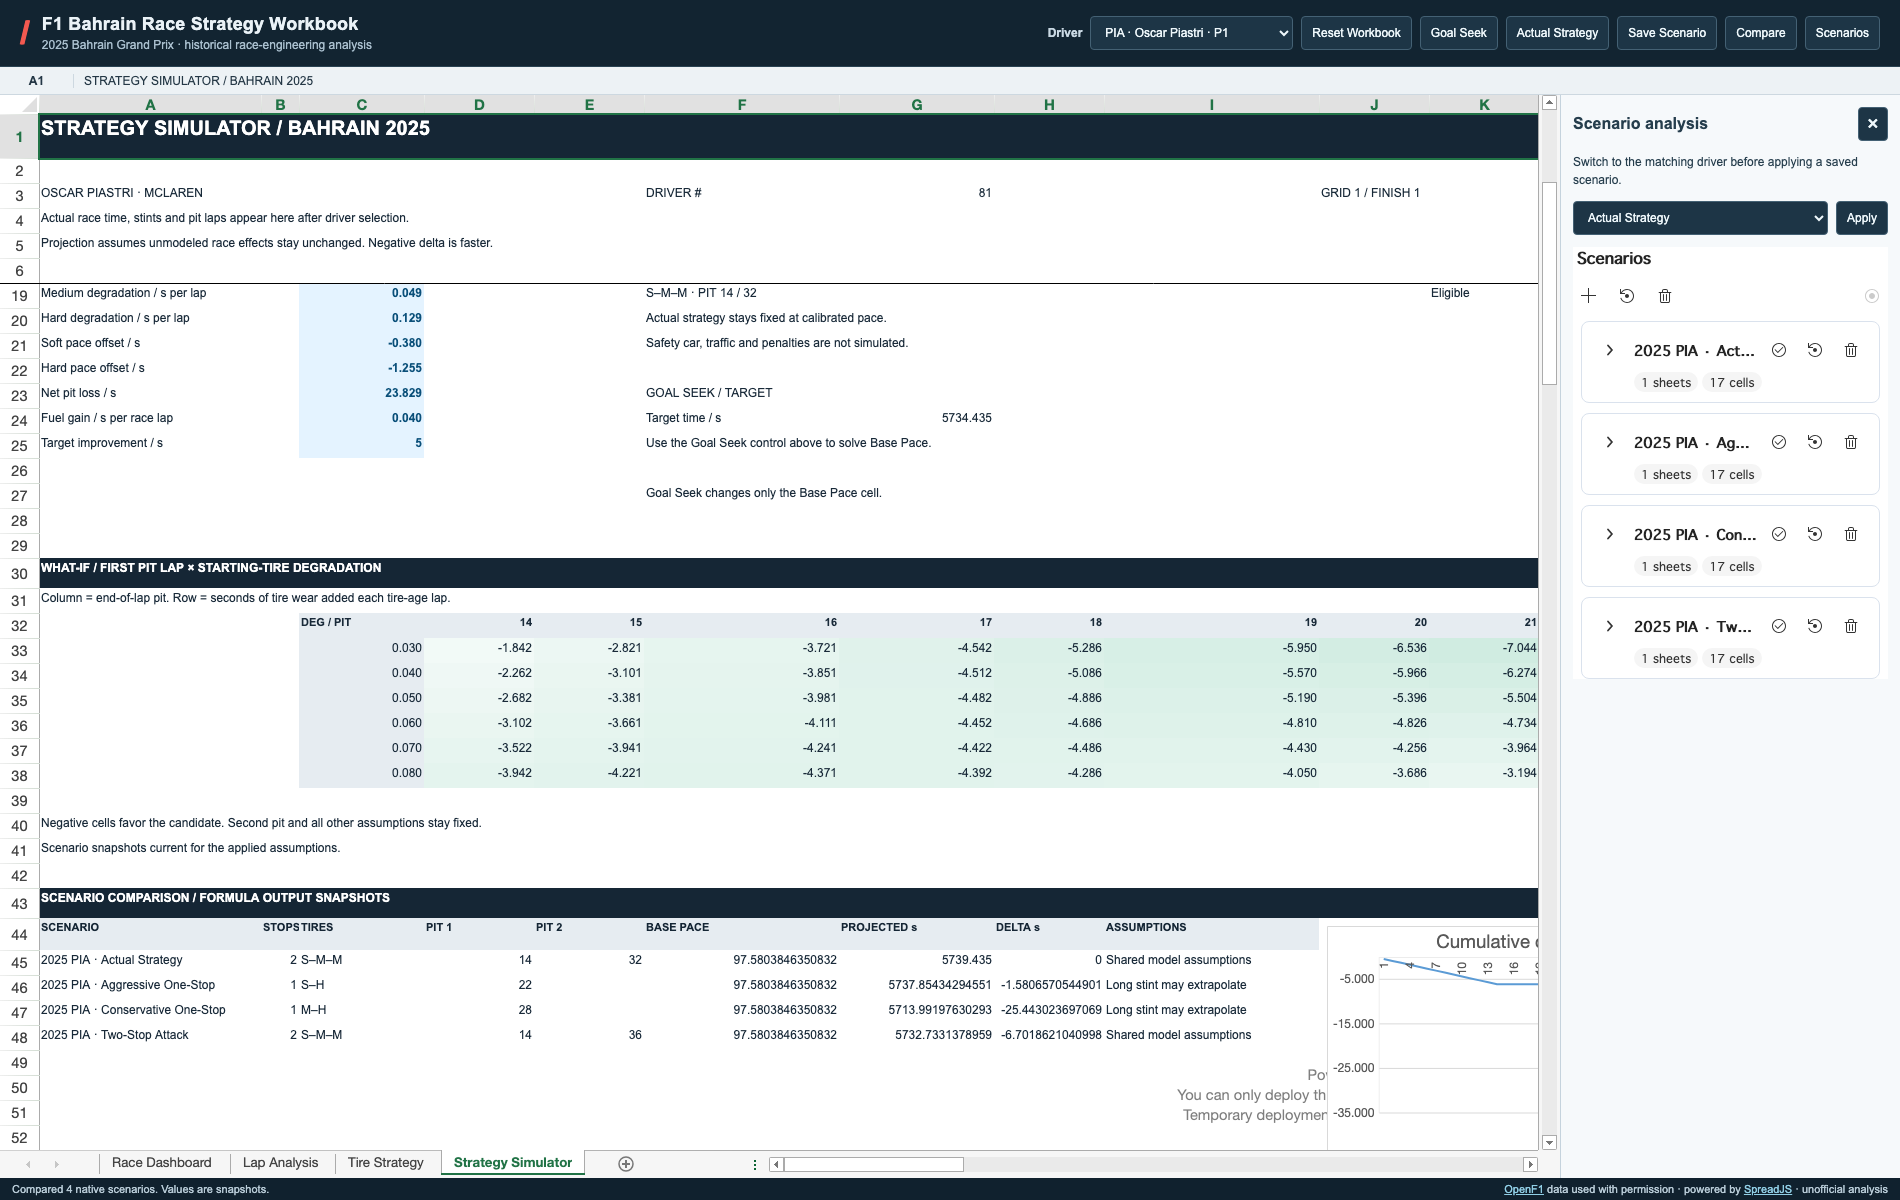The height and width of the screenshot is (1200, 1900).
Task: Switch to the Tire Strategy sheet
Action: [386, 1163]
